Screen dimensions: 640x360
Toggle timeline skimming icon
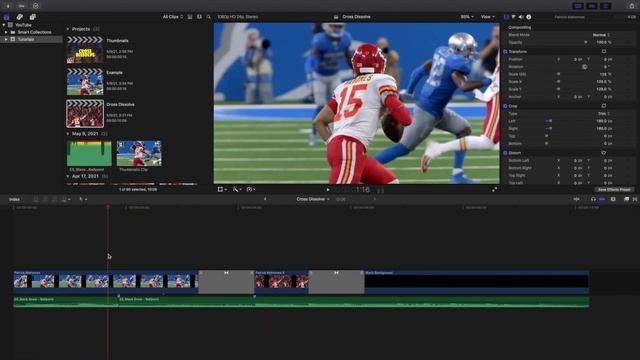[x=576, y=199]
